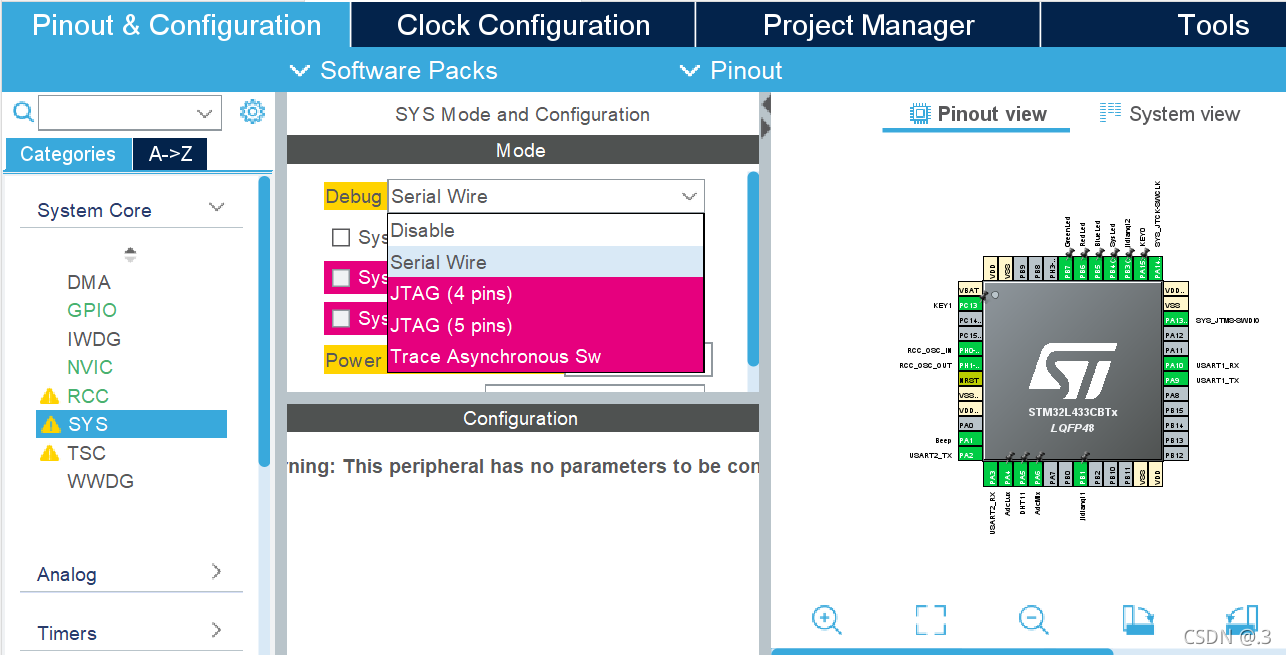
Task: Select pin PA12 on the chip
Action: pyautogui.click(x=1175, y=335)
